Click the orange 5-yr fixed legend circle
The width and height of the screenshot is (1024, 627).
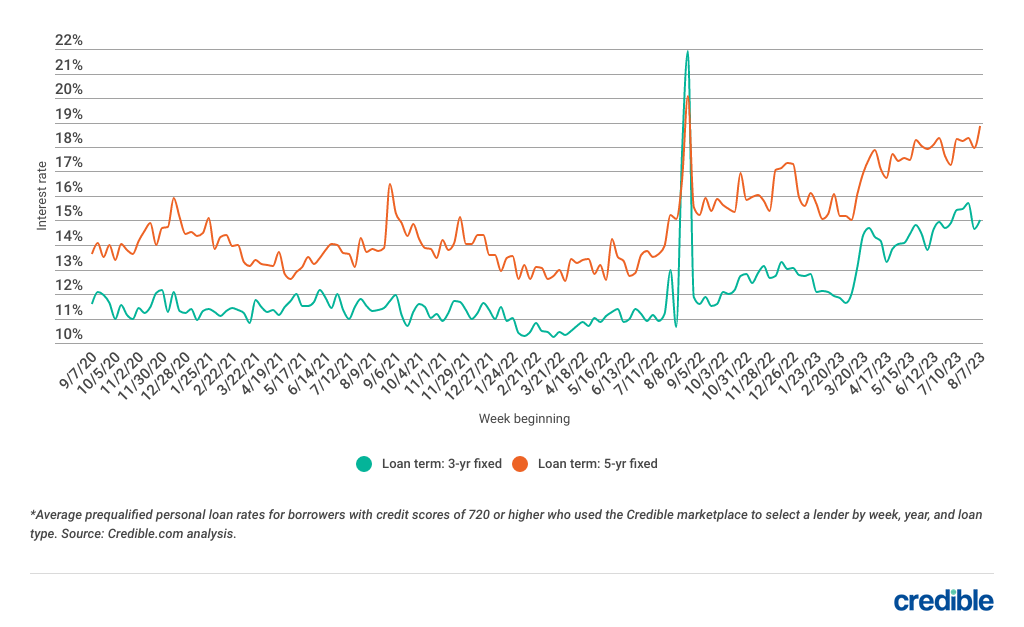(520, 463)
